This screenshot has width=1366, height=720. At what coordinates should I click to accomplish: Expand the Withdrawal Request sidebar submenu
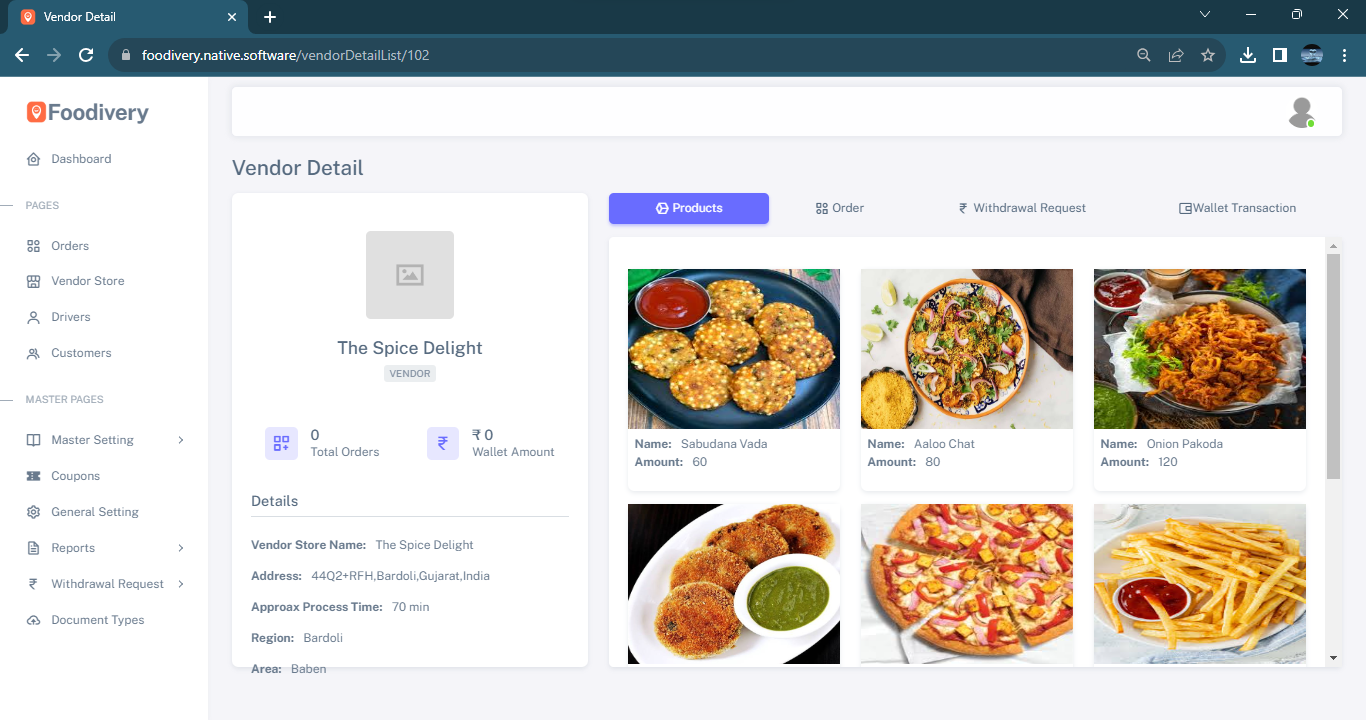point(181,584)
